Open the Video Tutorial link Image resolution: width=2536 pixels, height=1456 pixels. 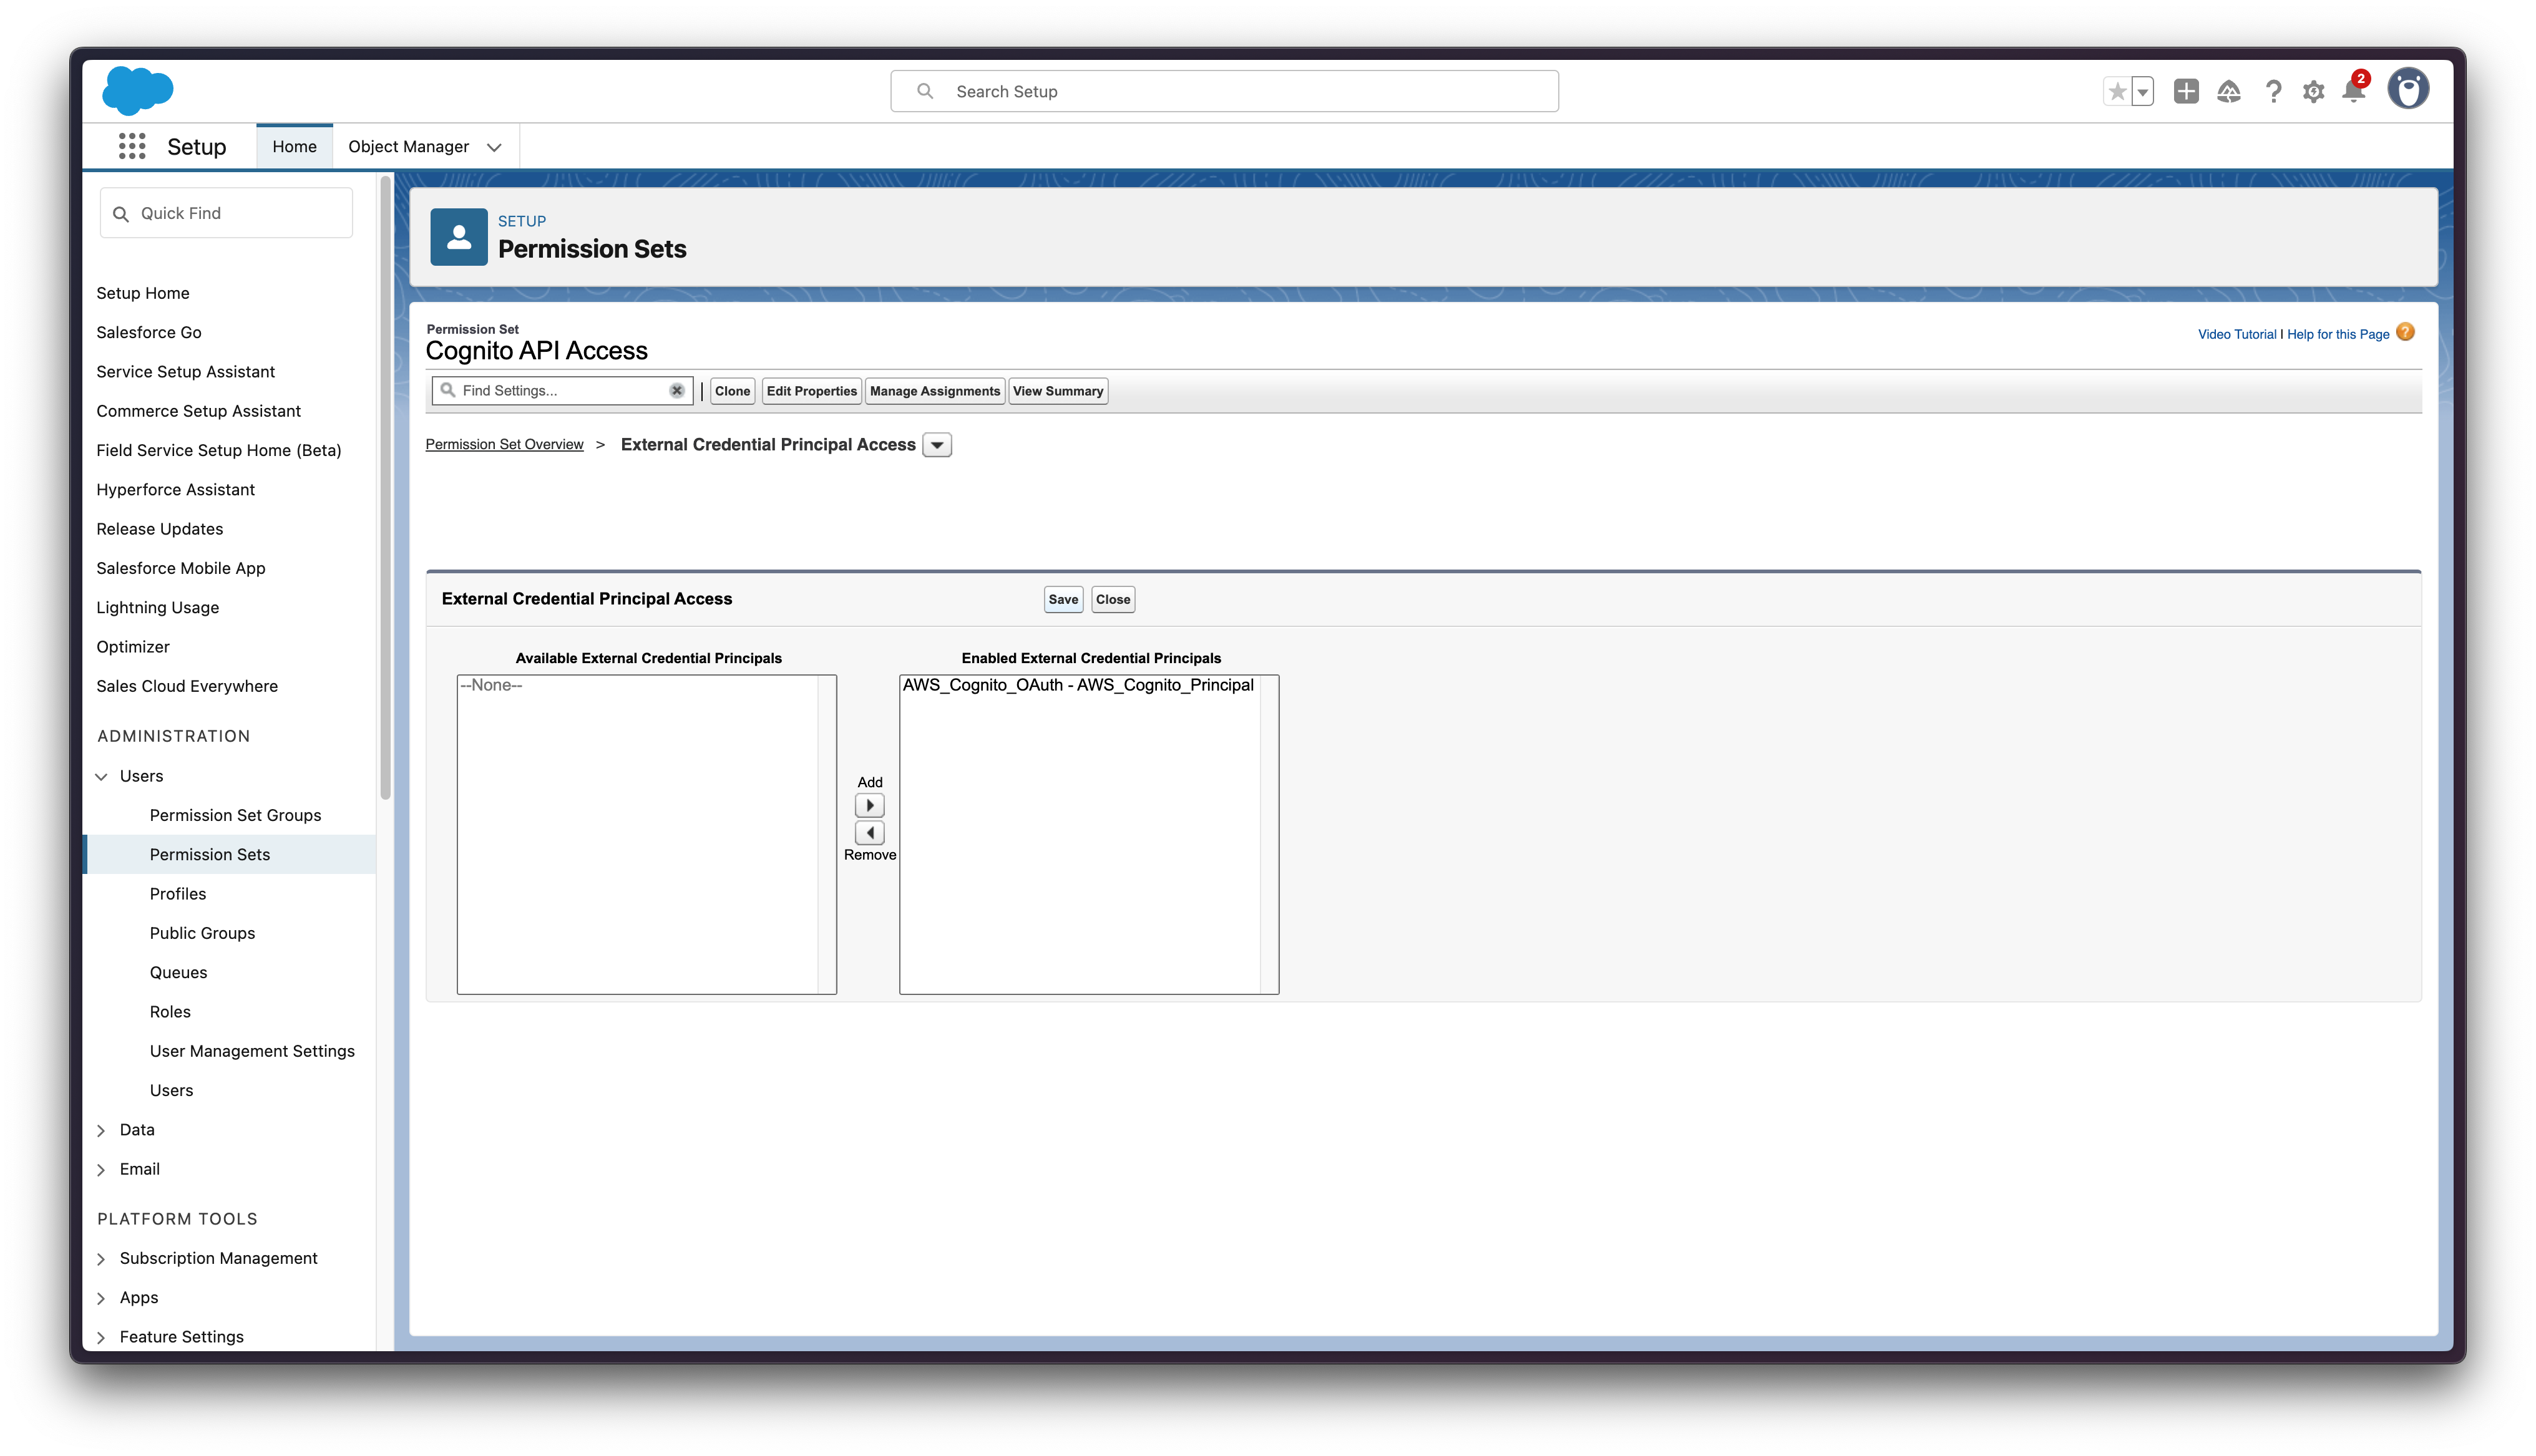2237,335
